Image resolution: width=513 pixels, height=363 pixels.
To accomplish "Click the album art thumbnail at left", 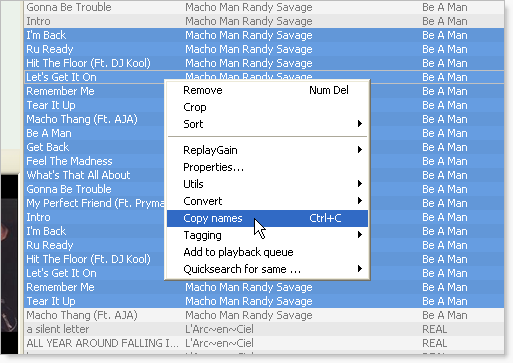I will click(x=9, y=263).
